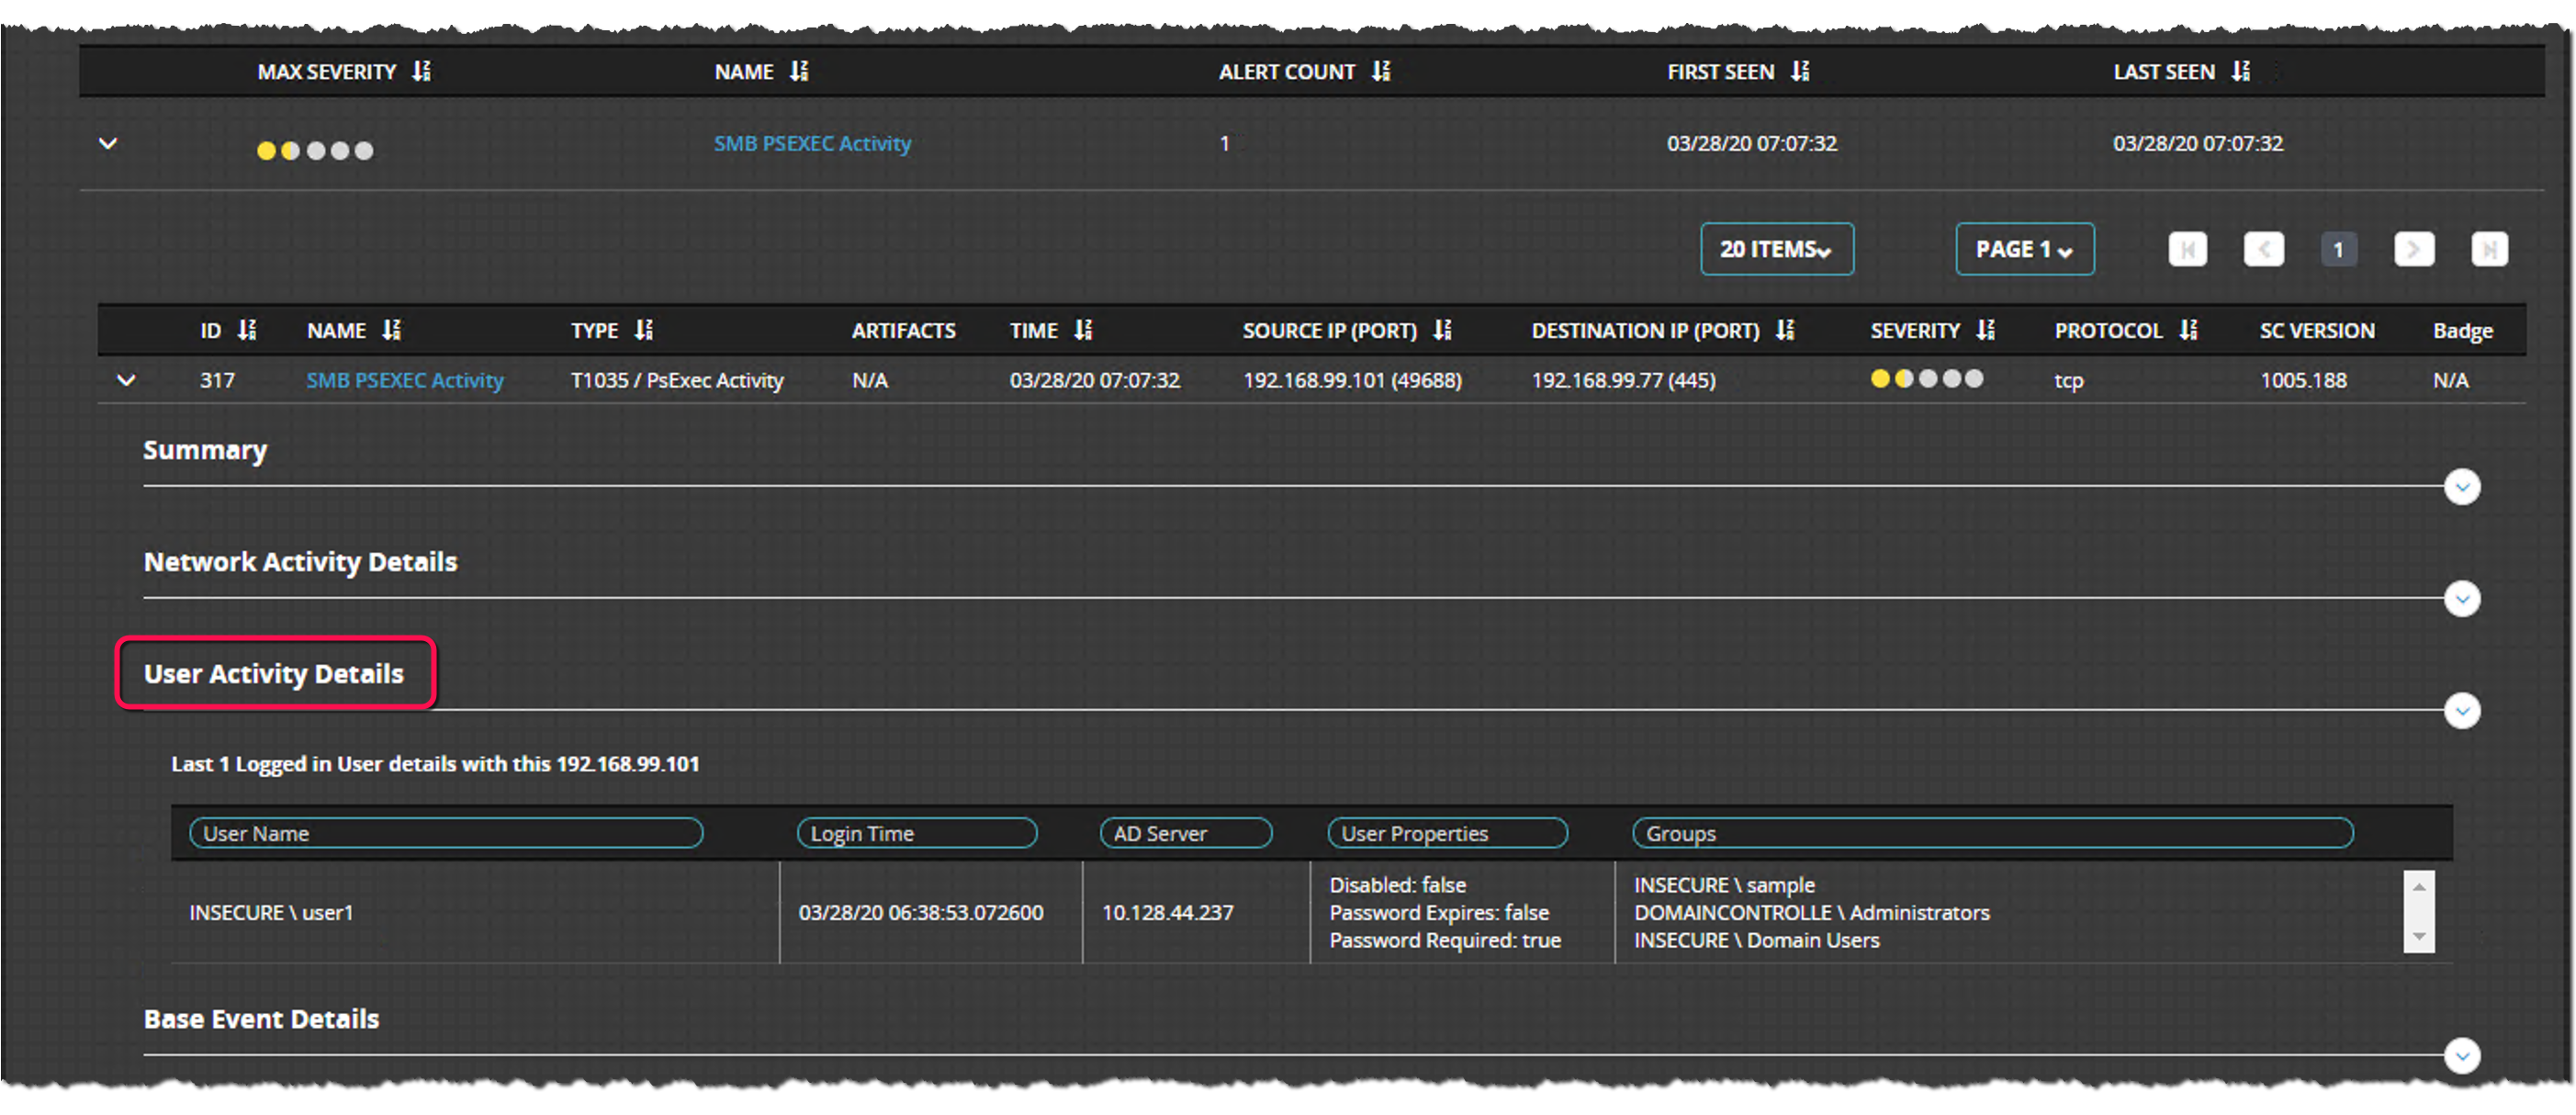The image size is (2576, 1115).
Task: Open the PAGE 1 dropdown
Action: click(2025, 249)
